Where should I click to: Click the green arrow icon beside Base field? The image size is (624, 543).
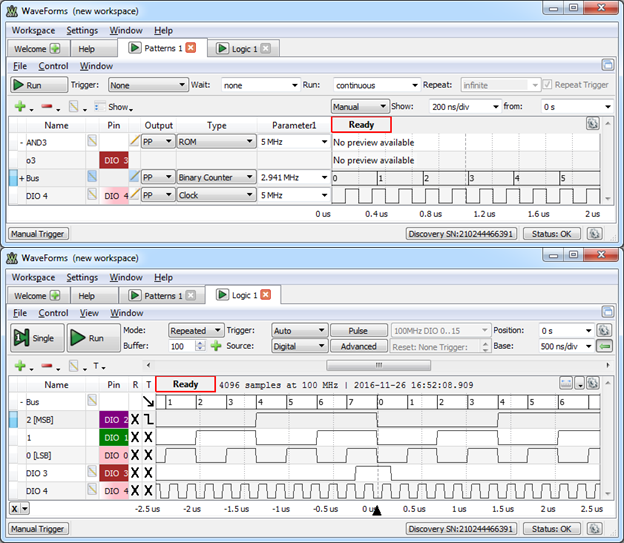click(604, 346)
